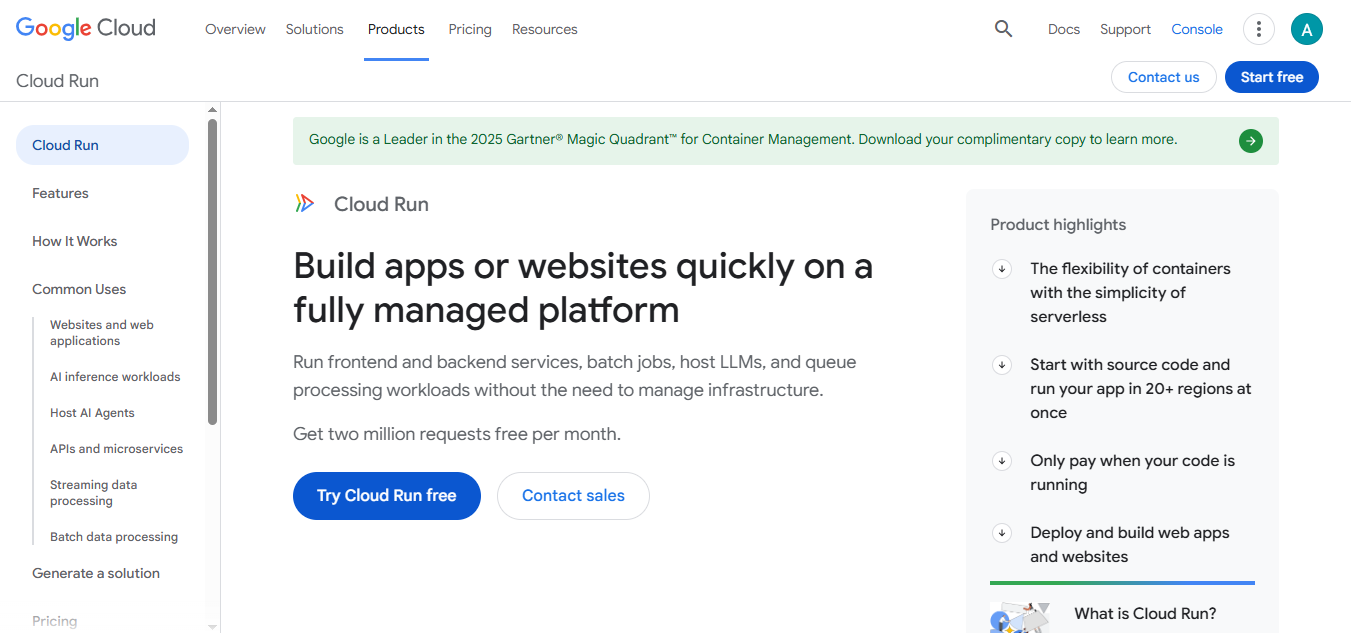Click the "Product highlights" heading
1351x633 pixels.
[1058, 225]
